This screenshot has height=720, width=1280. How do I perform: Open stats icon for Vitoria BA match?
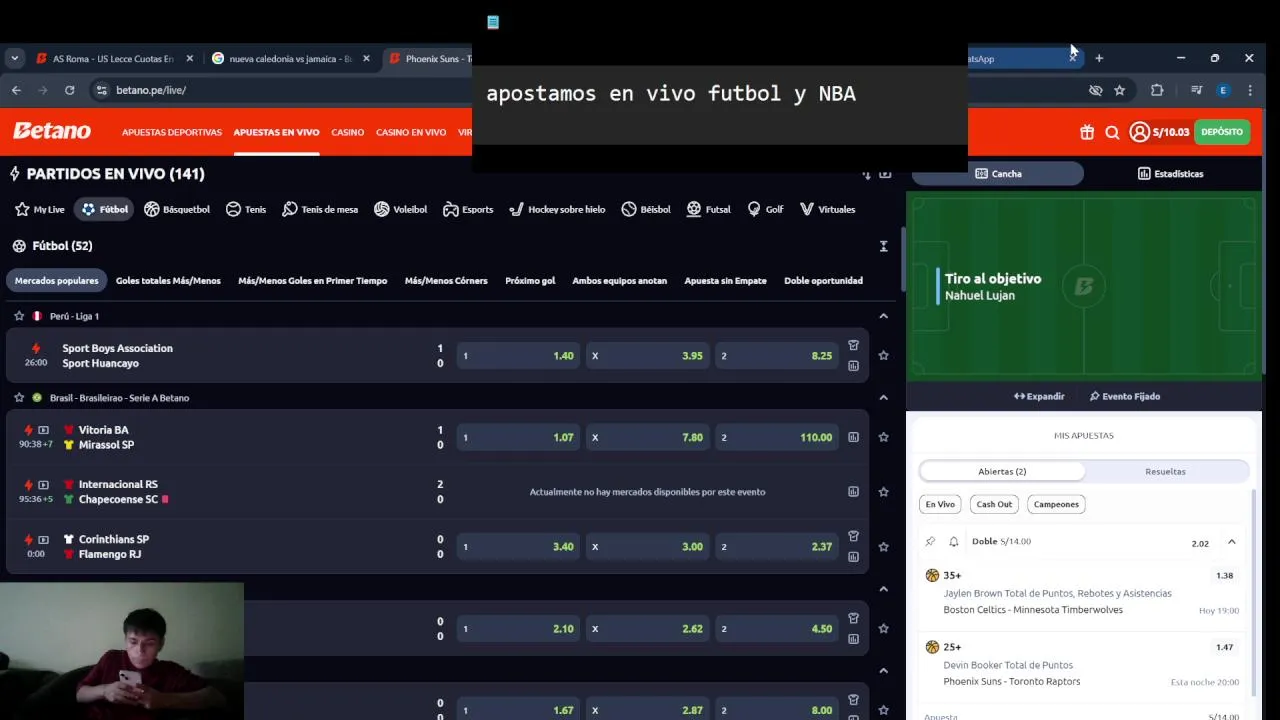[853, 437]
